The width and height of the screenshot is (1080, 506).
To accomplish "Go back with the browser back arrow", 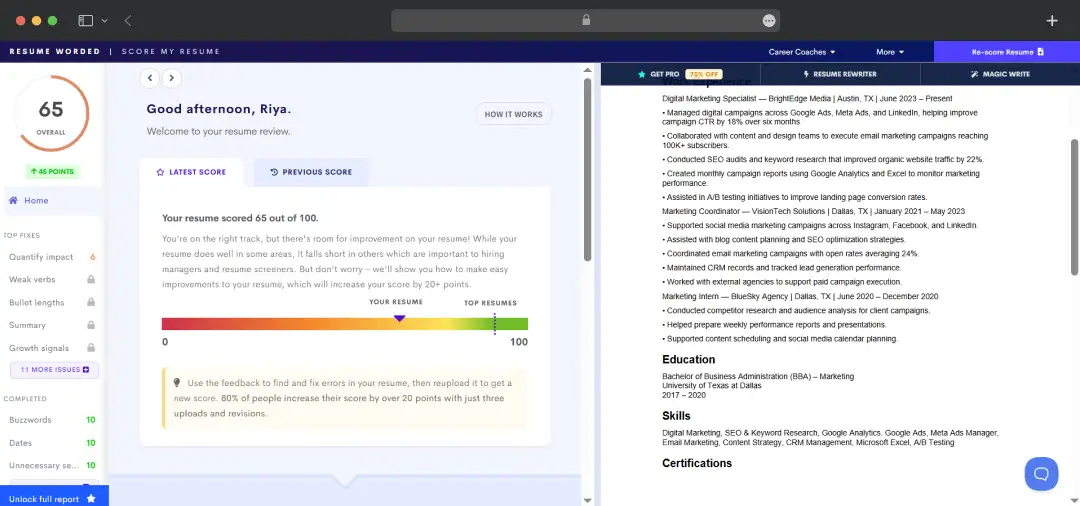I will (128, 21).
